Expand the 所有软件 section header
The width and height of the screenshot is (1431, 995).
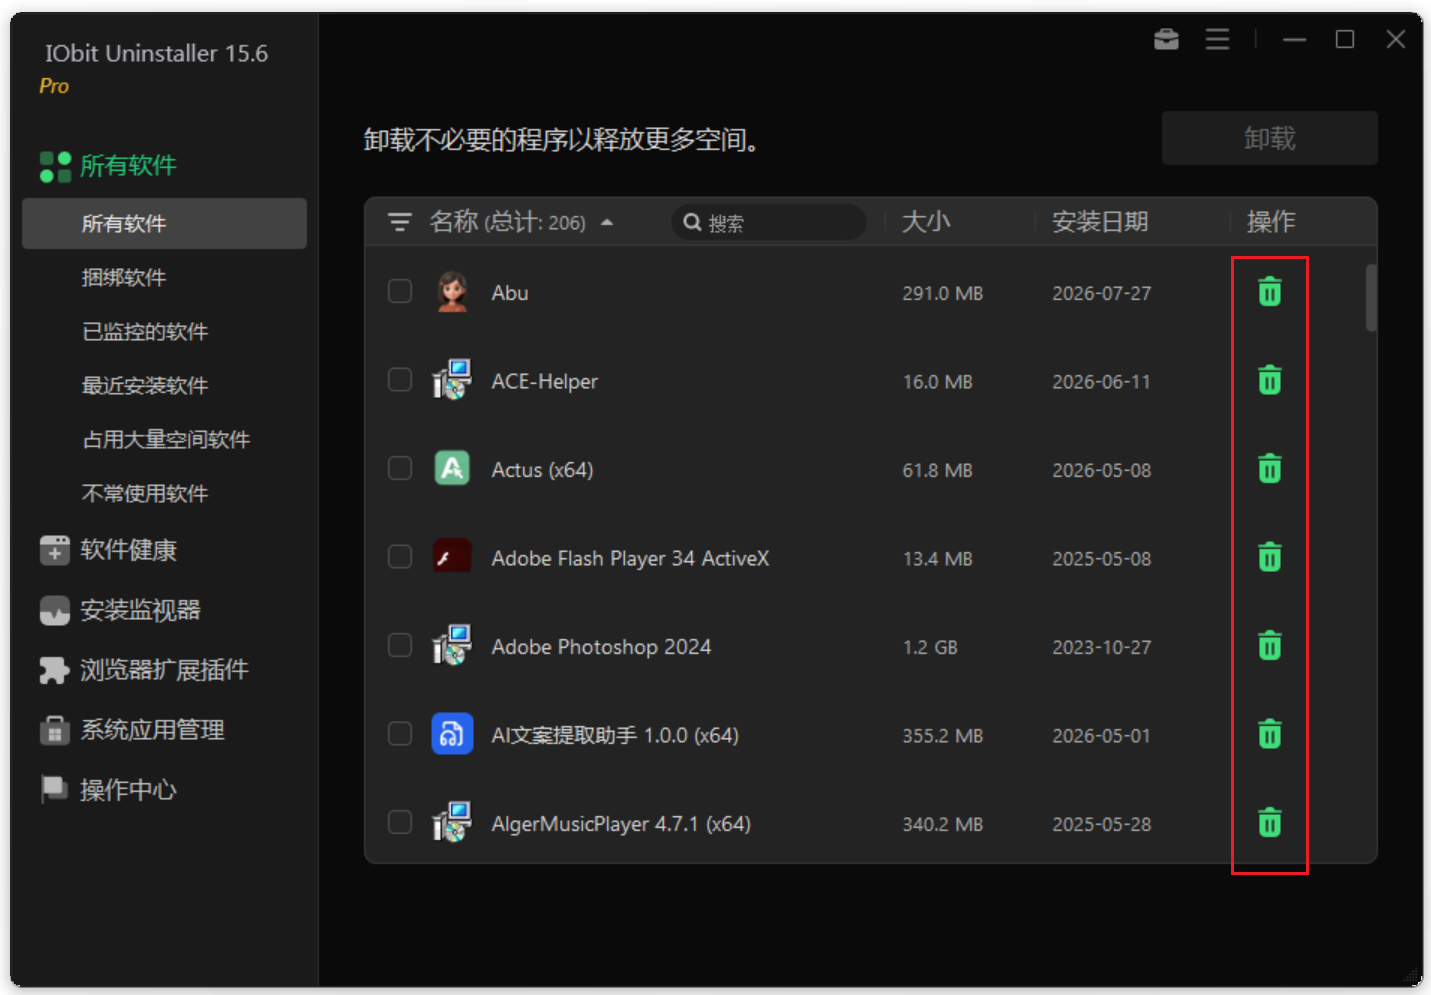(108, 166)
